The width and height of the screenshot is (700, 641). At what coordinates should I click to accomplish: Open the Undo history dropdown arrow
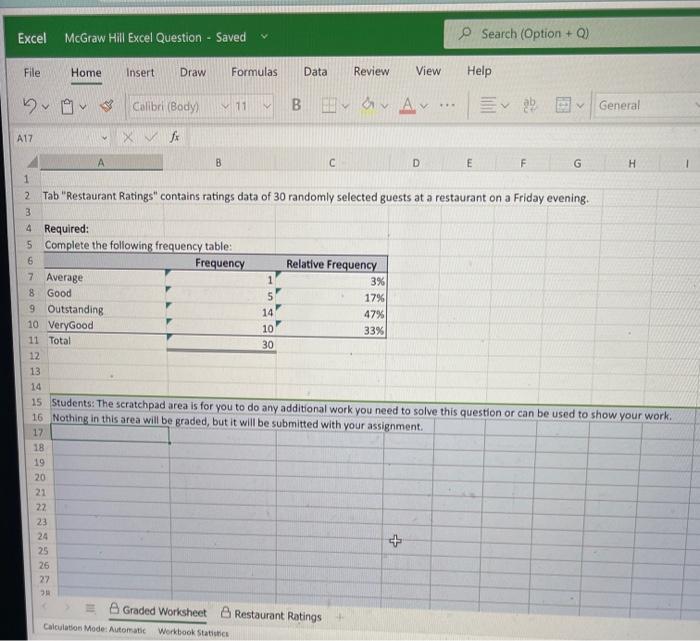[45, 107]
